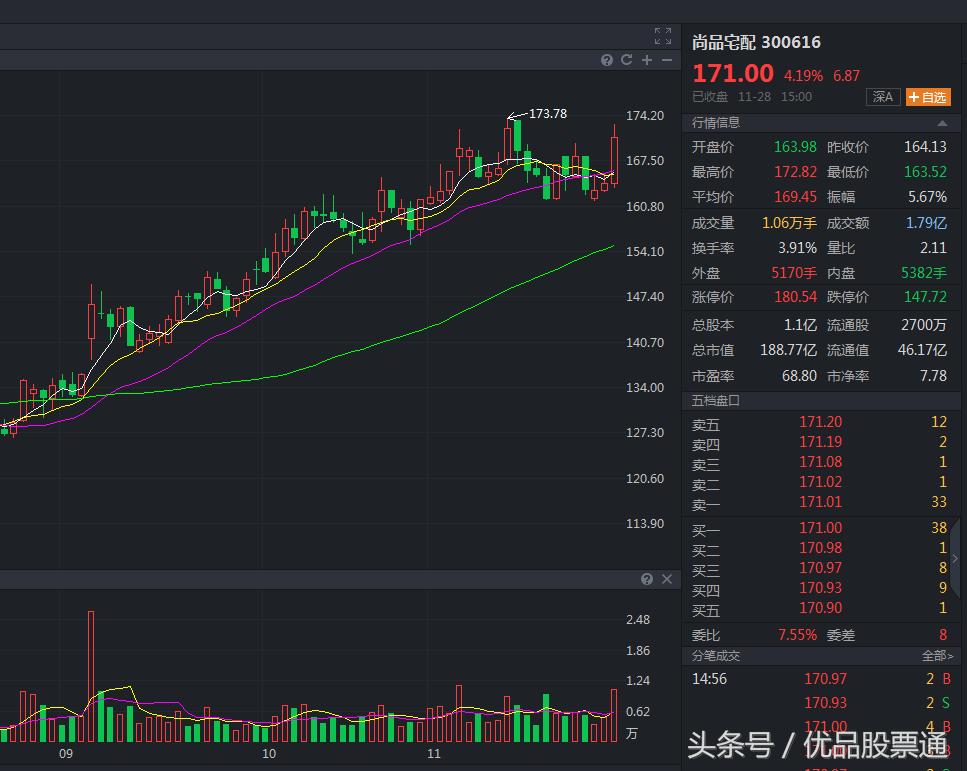The height and width of the screenshot is (771, 967).
Task: Open help icon on the volume panel
Action: point(647,579)
